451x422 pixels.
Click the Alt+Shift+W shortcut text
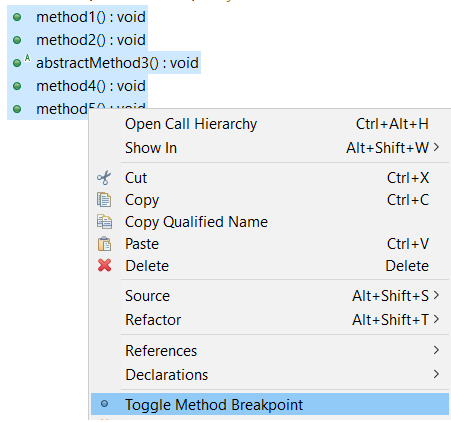pos(387,148)
